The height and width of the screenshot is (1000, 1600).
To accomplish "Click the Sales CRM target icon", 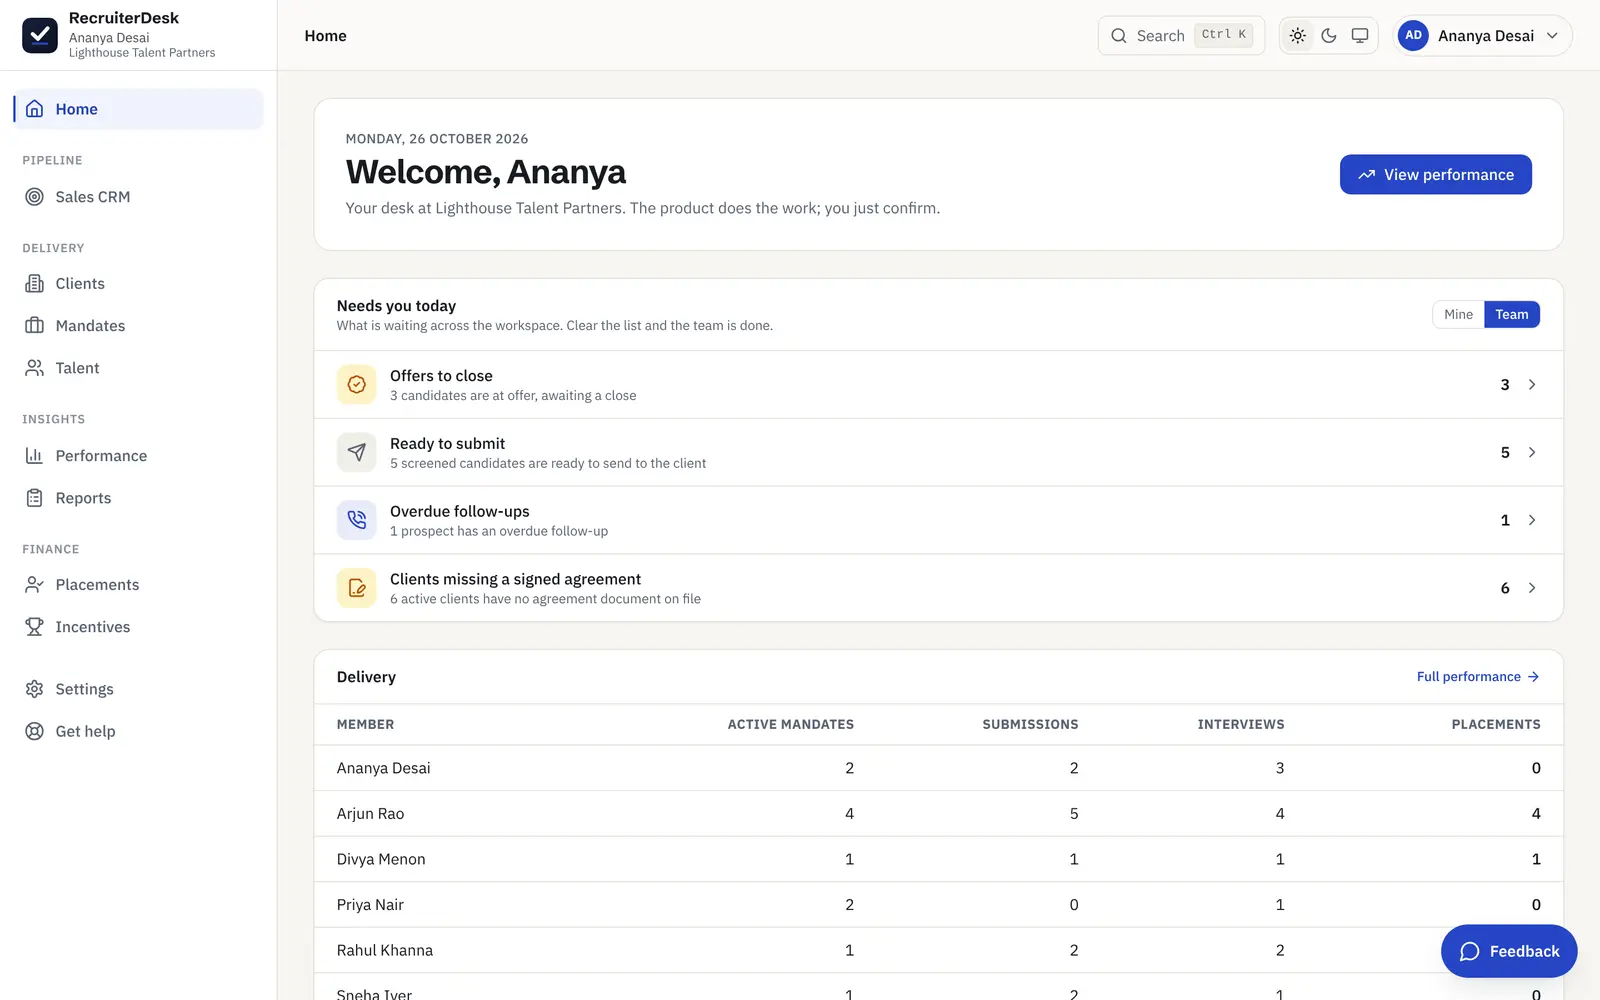I will [35, 197].
